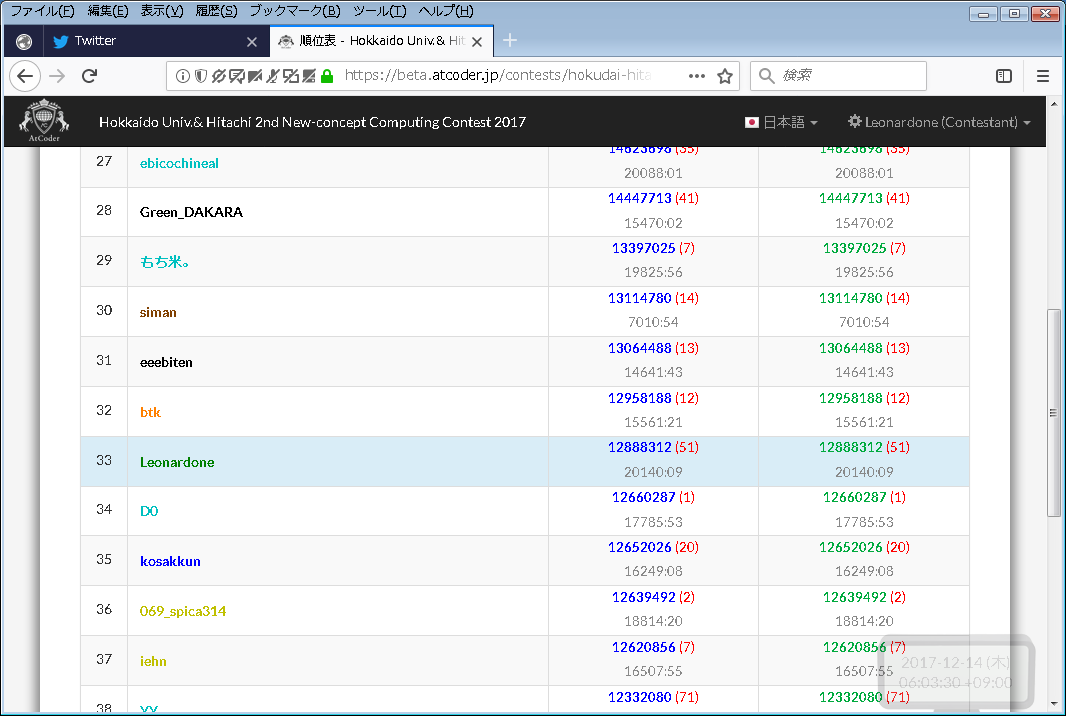Screen dimensions: 1066x716
Task: Open user profile もち米。
Action: [165, 262]
